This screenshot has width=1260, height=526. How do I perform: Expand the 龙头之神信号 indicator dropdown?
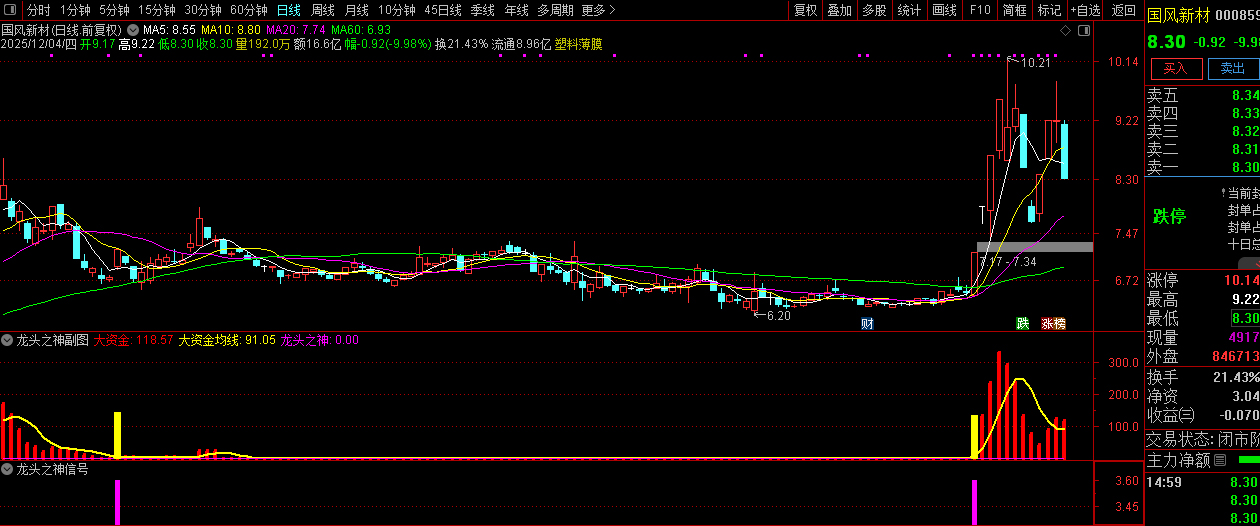[7, 468]
